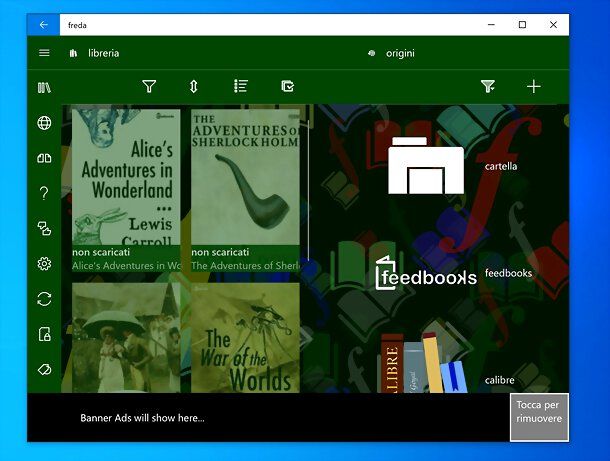Image resolution: width=610 pixels, height=461 pixels.
Task: Click the open book reading icon
Action: pyautogui.click(x=44, y=158)
